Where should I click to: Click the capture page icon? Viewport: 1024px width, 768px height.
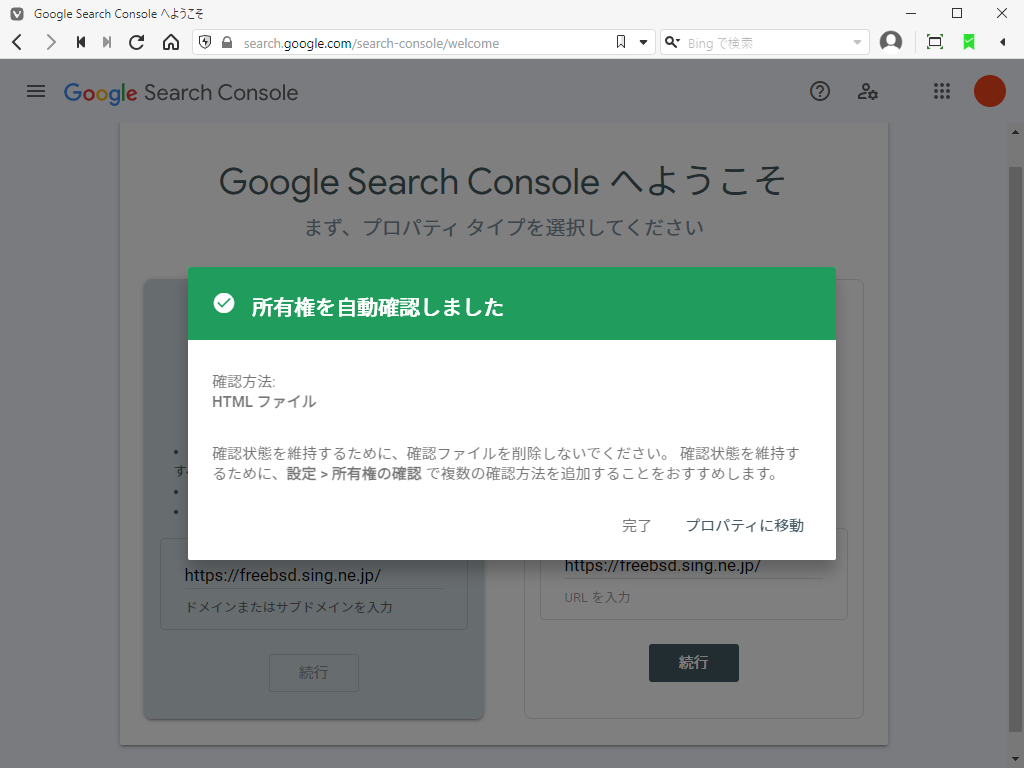(935, 42)
